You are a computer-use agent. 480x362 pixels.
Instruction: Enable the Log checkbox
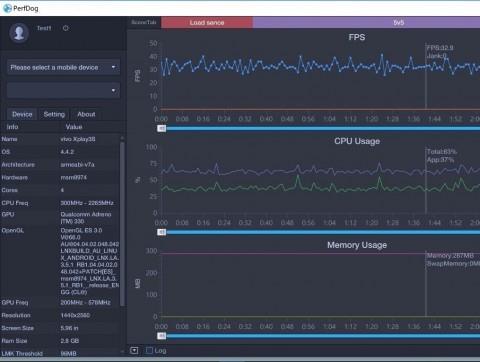click(x=150, y=350)
